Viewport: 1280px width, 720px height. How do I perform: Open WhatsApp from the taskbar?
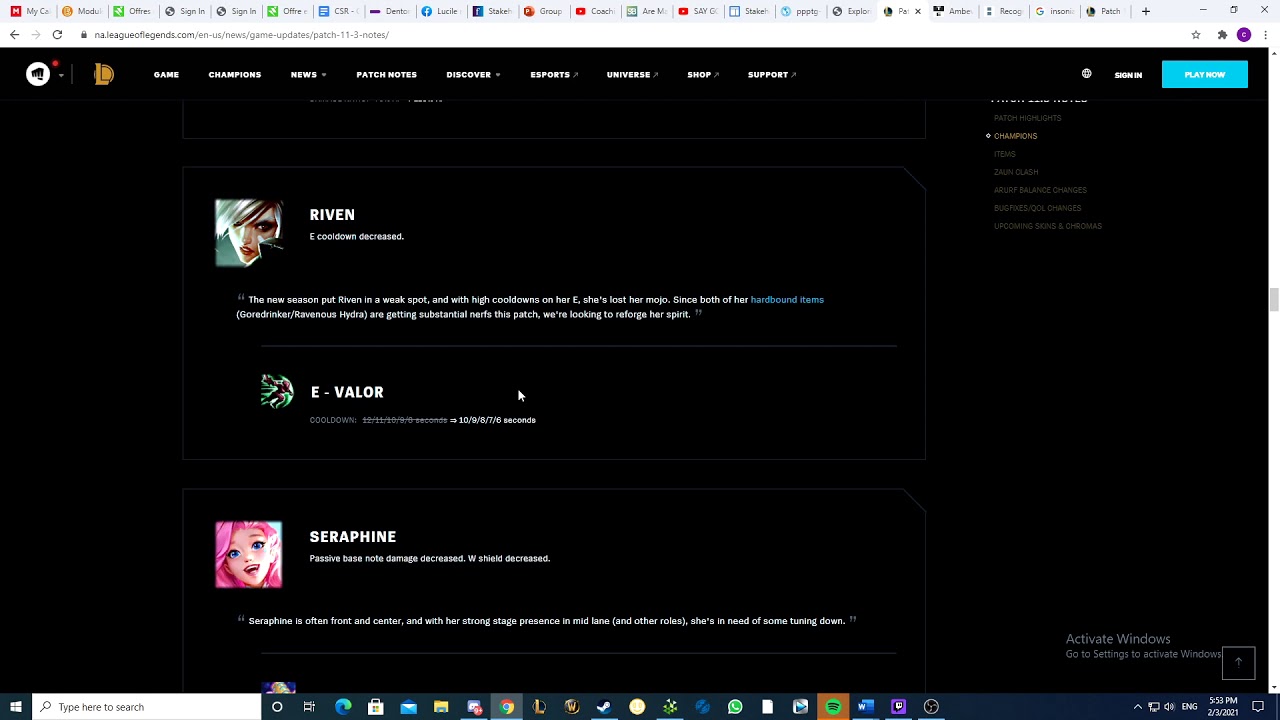click(735, 707)
